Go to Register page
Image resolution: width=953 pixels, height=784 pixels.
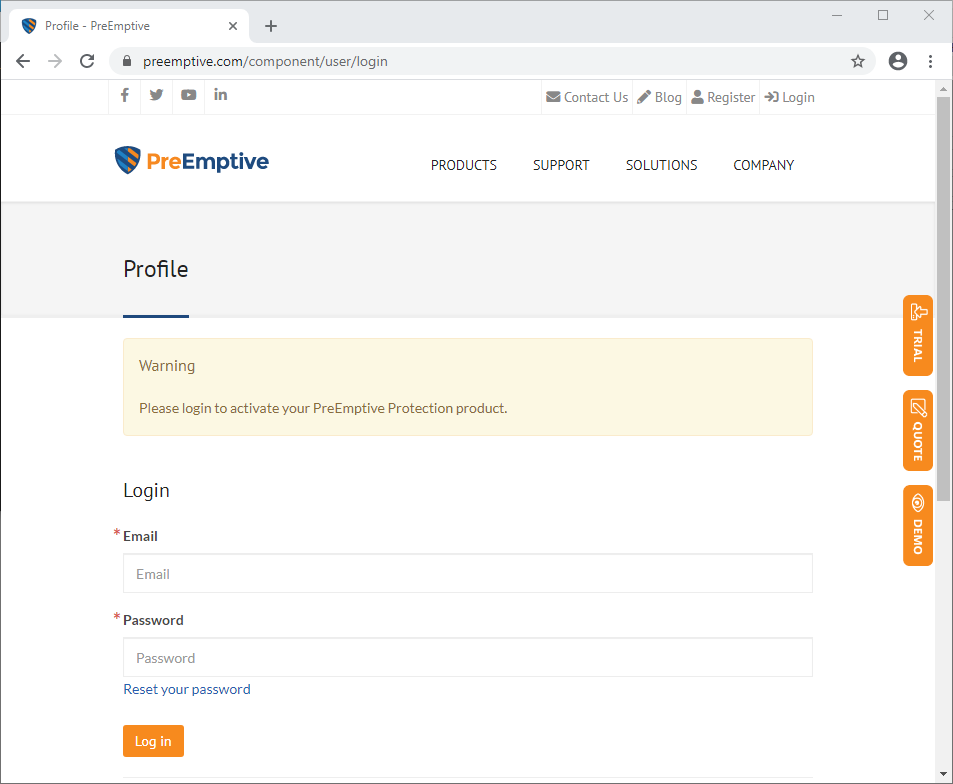point(723,97)
